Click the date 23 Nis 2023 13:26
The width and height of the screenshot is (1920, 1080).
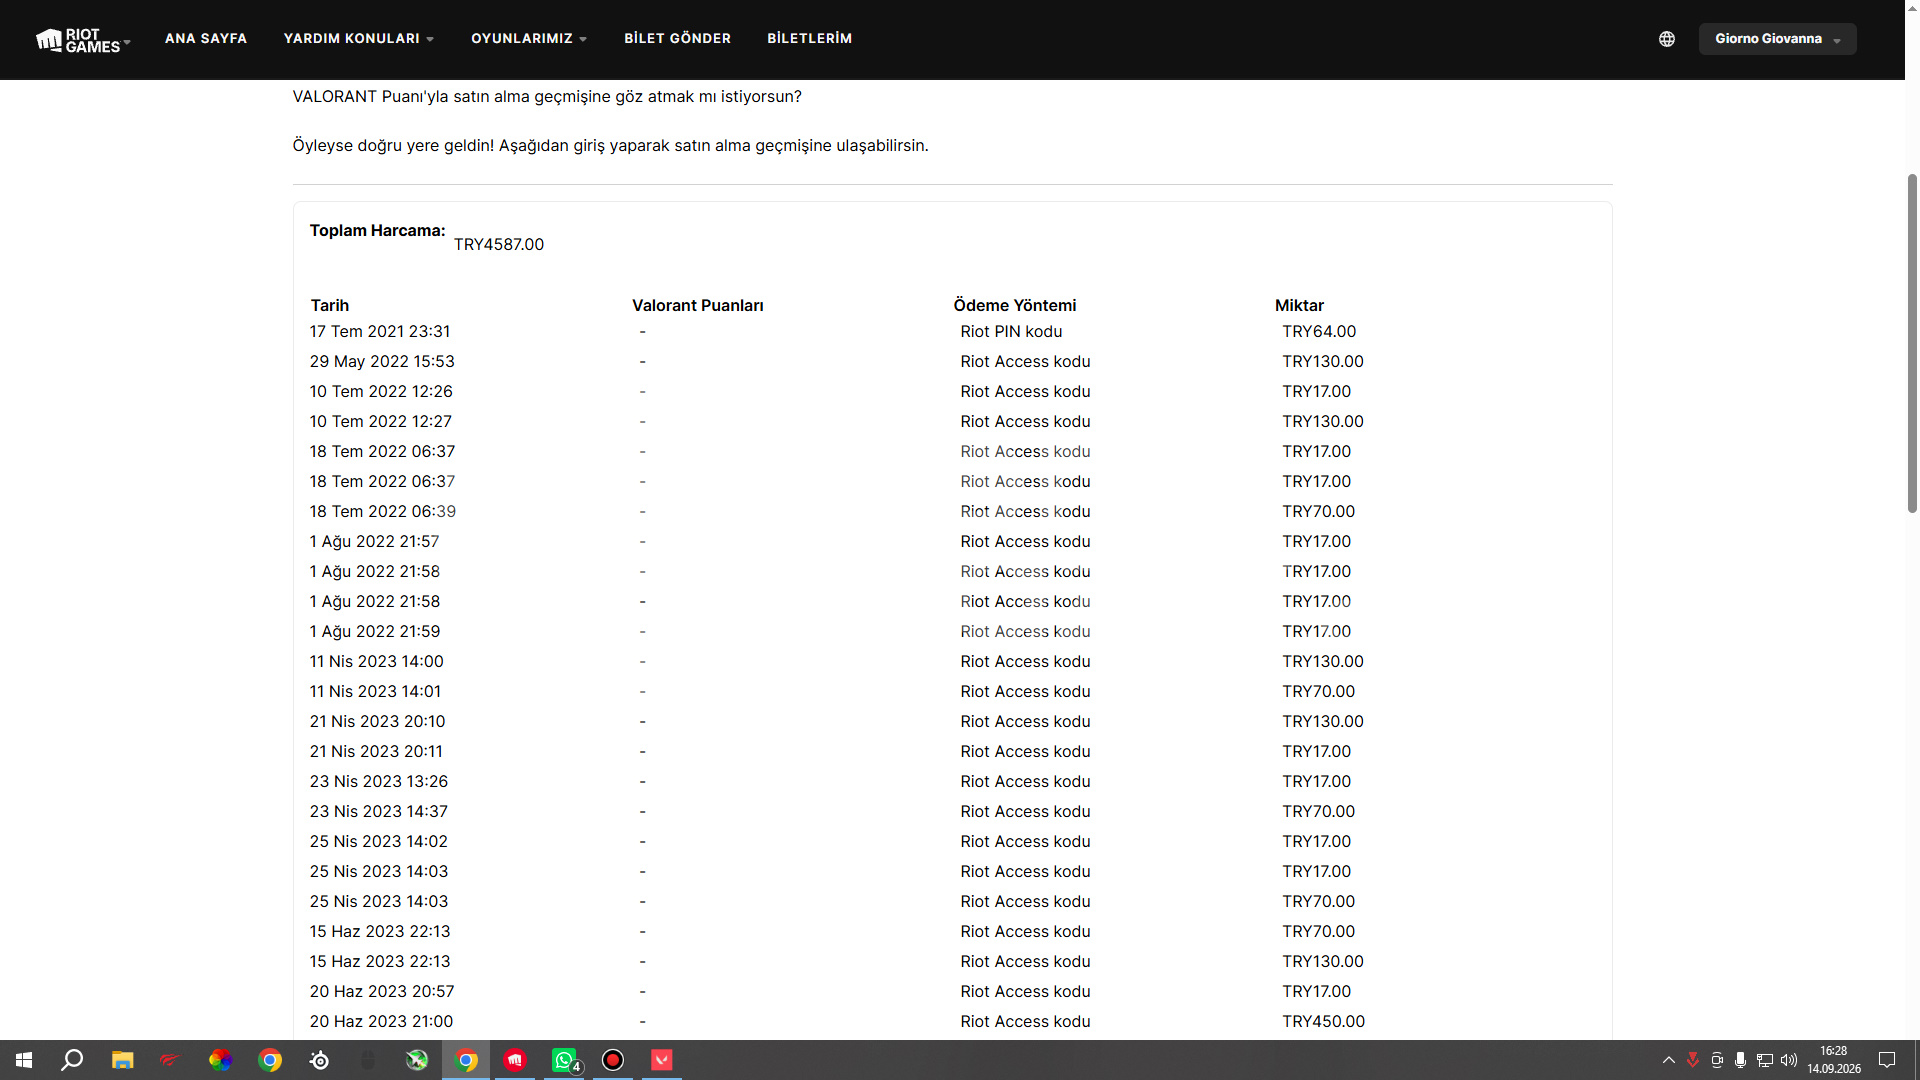(379, 782)
